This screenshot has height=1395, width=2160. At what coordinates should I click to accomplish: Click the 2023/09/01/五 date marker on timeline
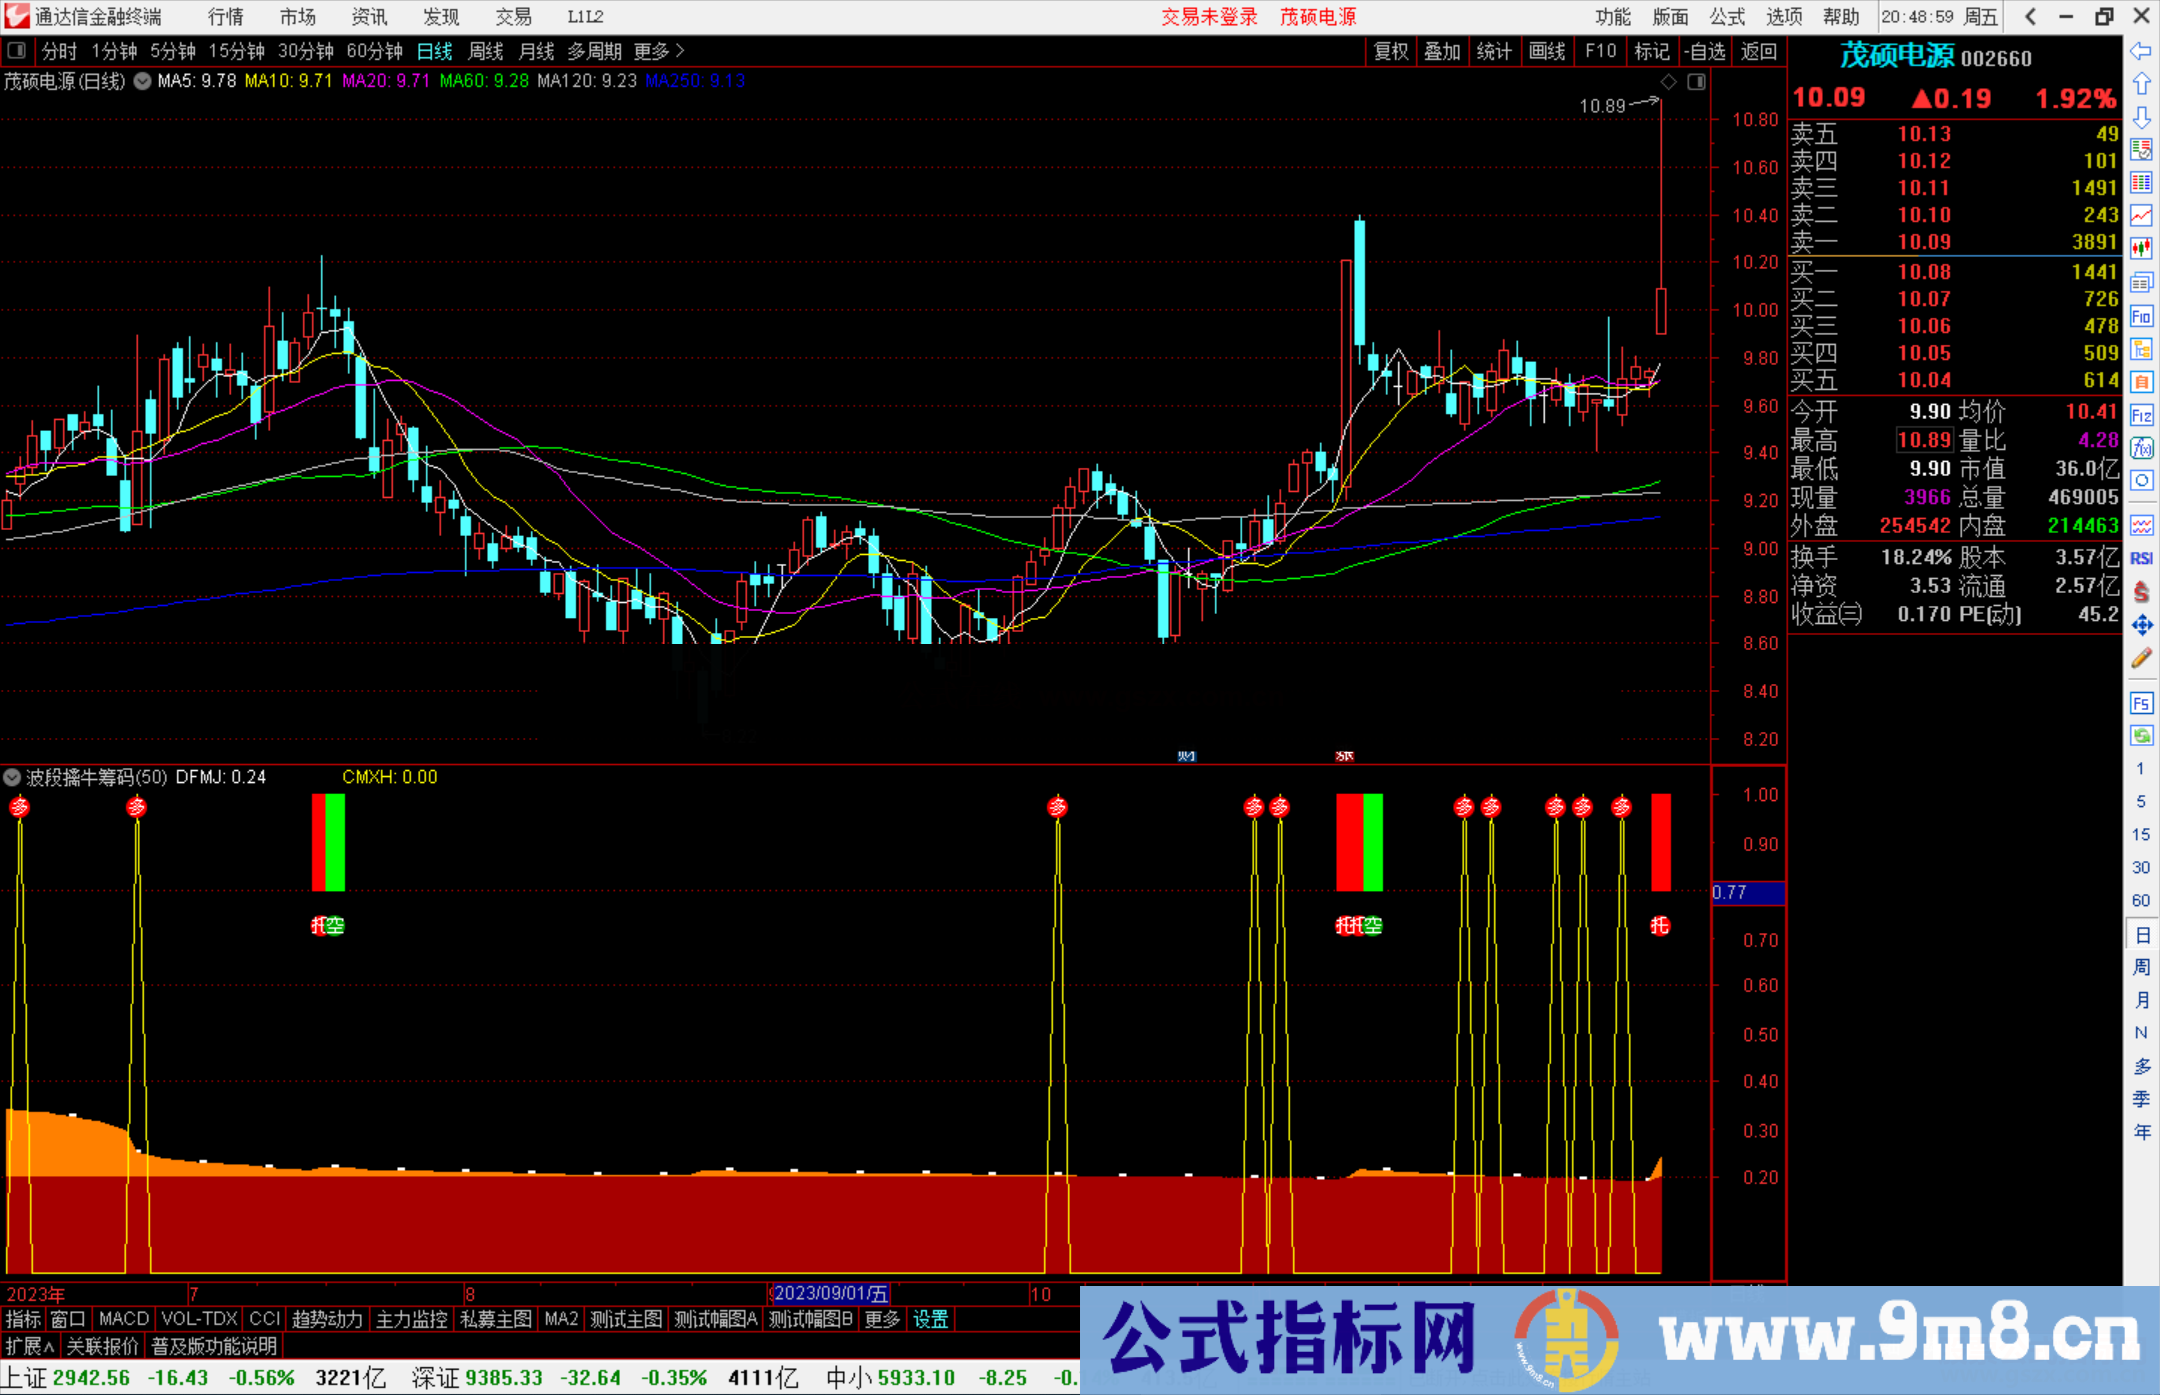pyautogui.click(x=830, y=1294)
